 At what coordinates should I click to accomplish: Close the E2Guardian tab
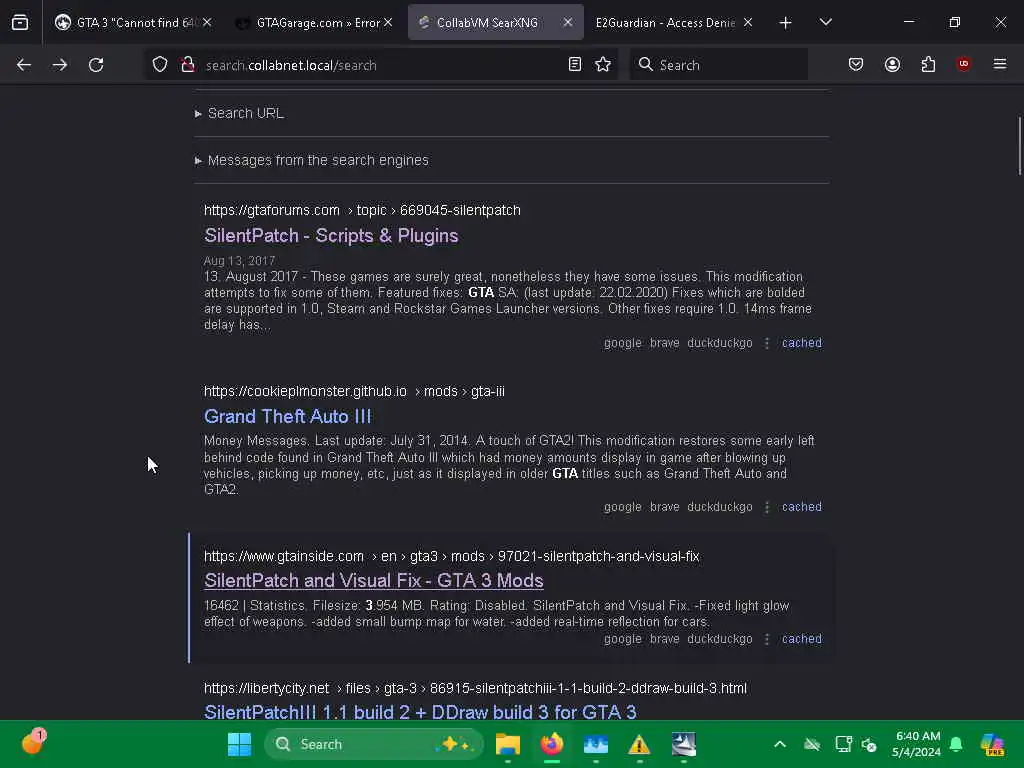point(748,23)
